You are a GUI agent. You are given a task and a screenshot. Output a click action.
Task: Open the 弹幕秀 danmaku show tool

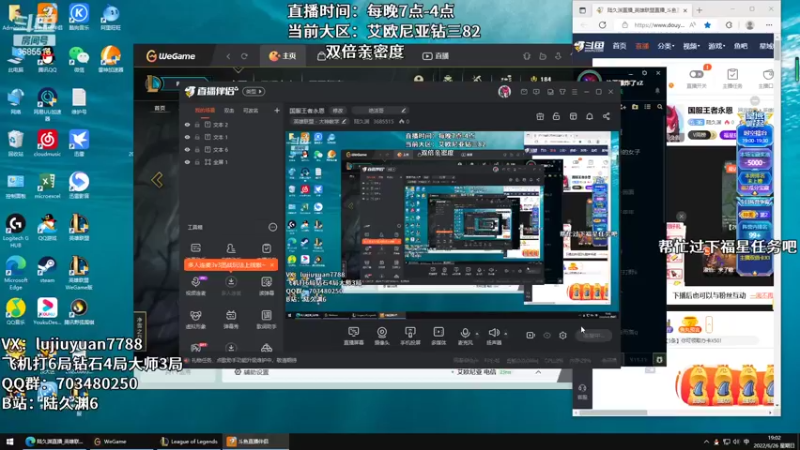231,319
